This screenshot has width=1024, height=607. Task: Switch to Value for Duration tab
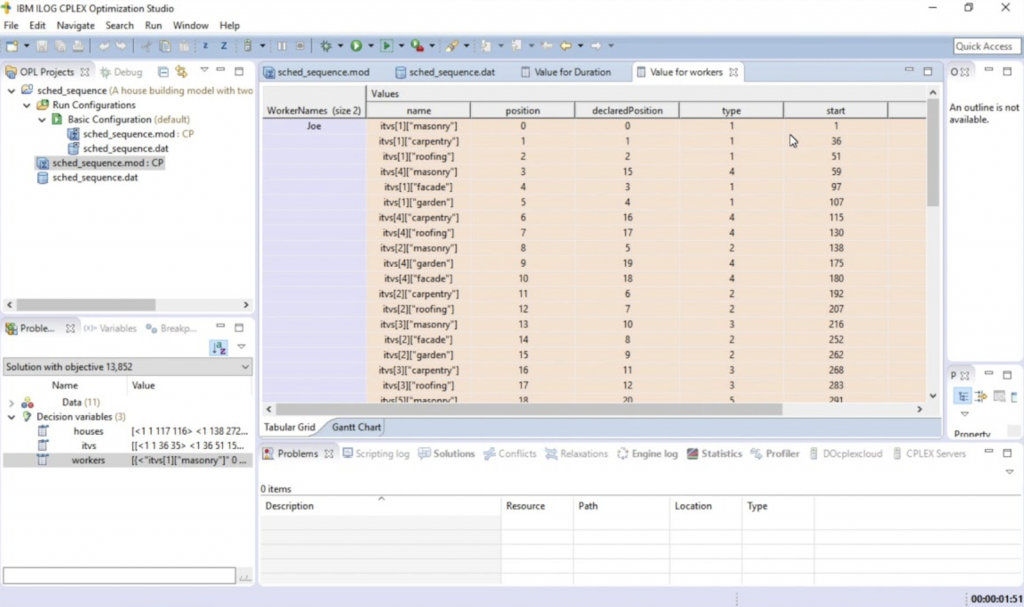pos(566,72)
